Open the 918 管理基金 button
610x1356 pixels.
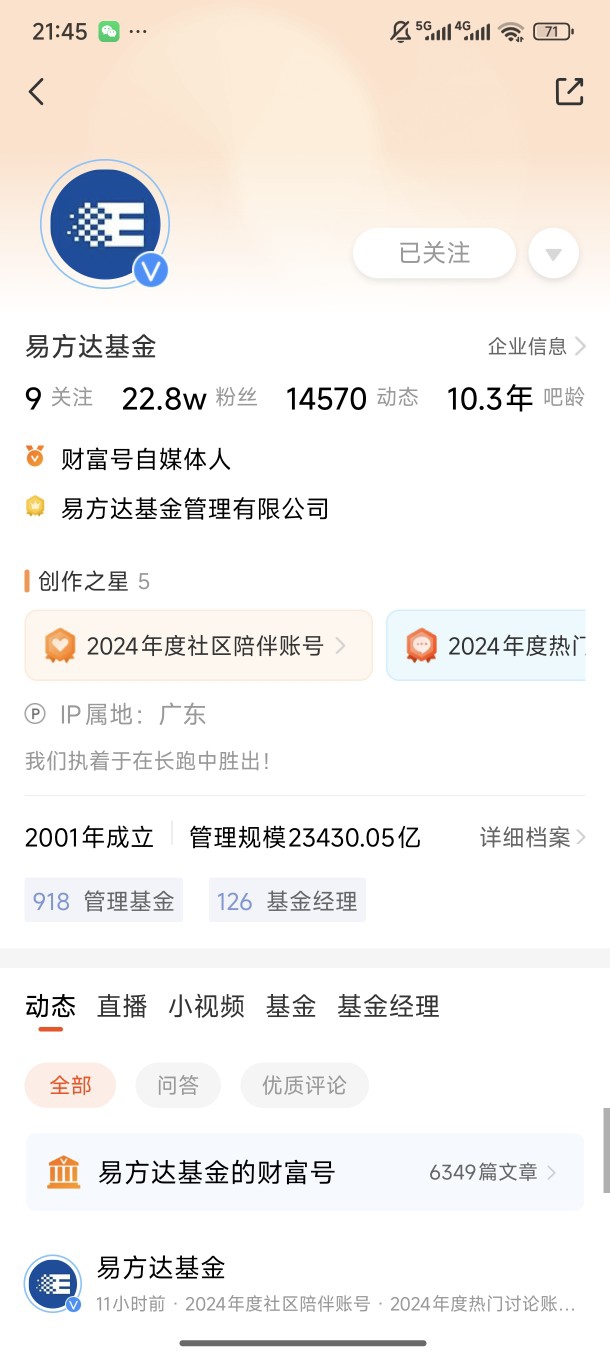point(104,900)
